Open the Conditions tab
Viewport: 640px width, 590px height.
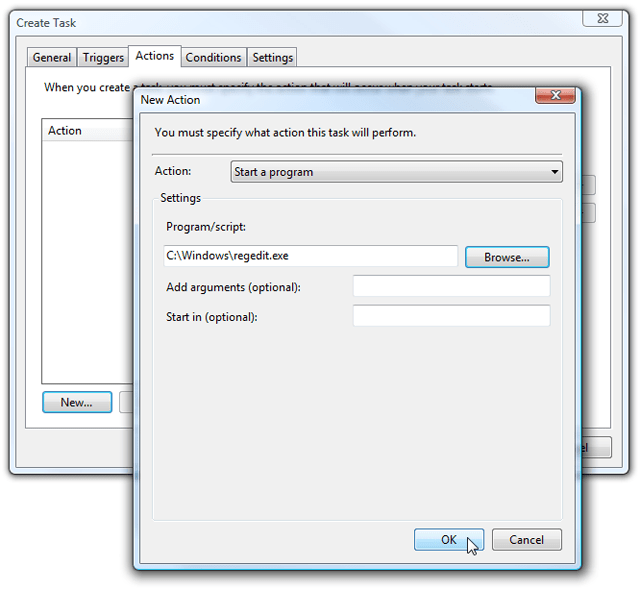[213, 58]
